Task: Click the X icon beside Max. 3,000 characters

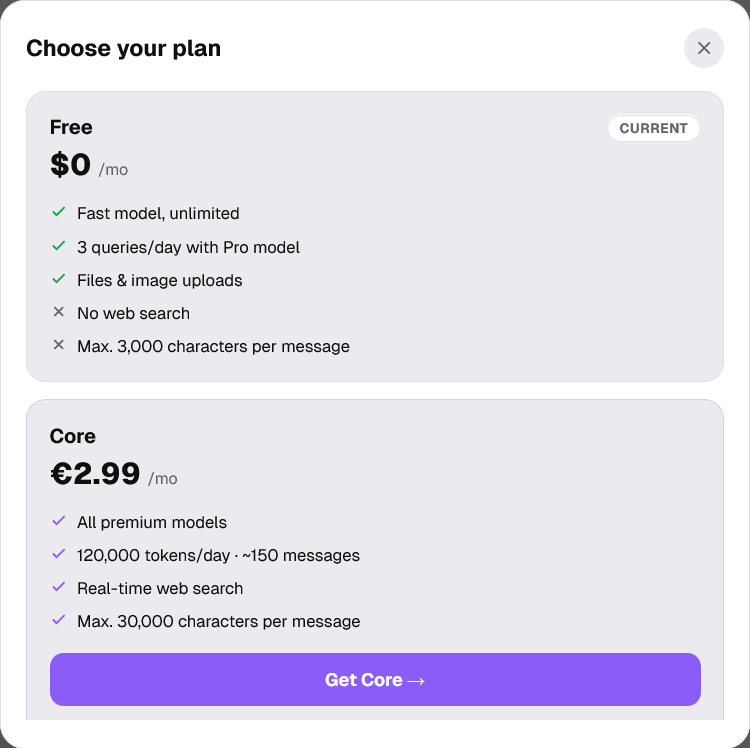Action: (x=59, y=346)
